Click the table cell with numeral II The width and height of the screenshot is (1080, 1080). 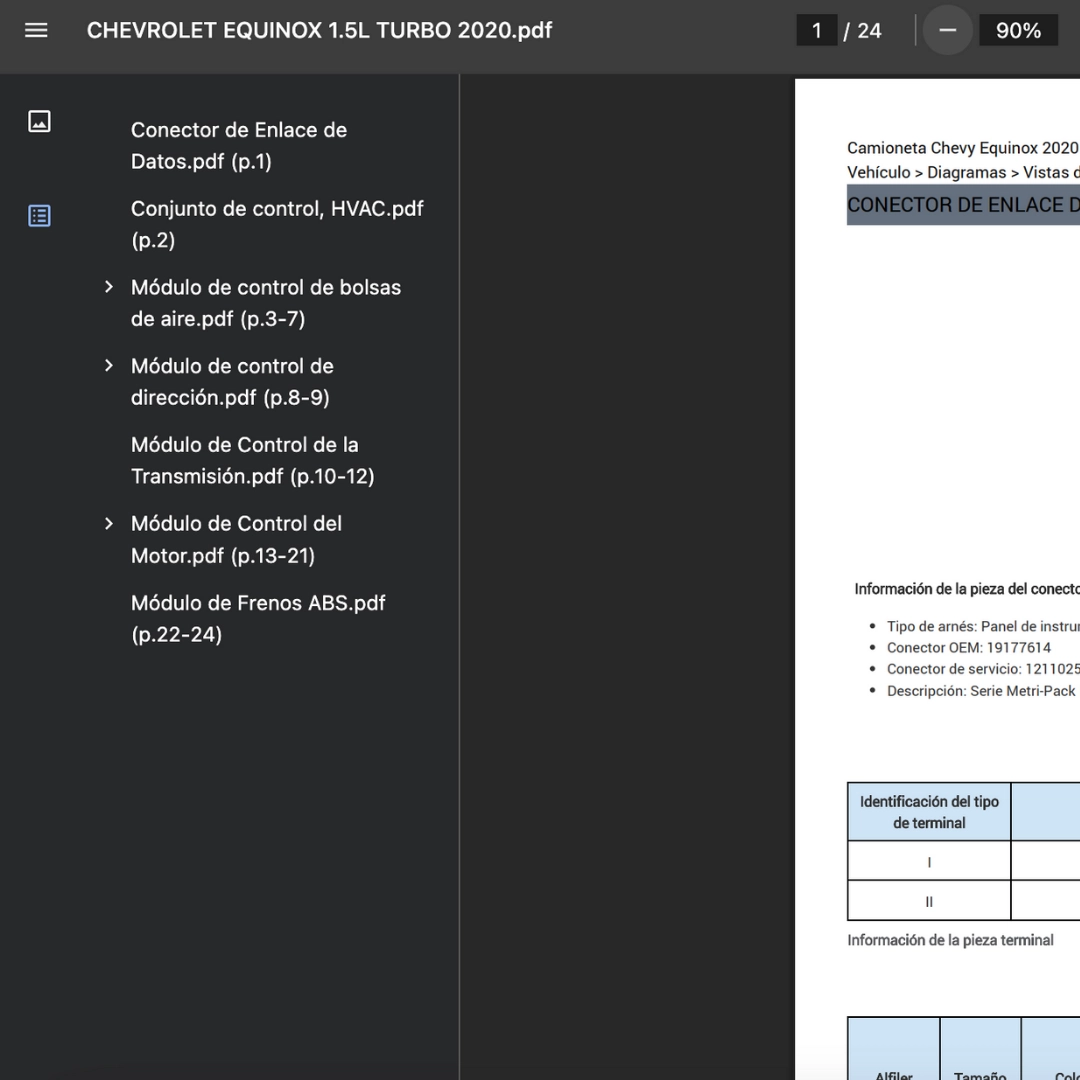pos(929,901)
